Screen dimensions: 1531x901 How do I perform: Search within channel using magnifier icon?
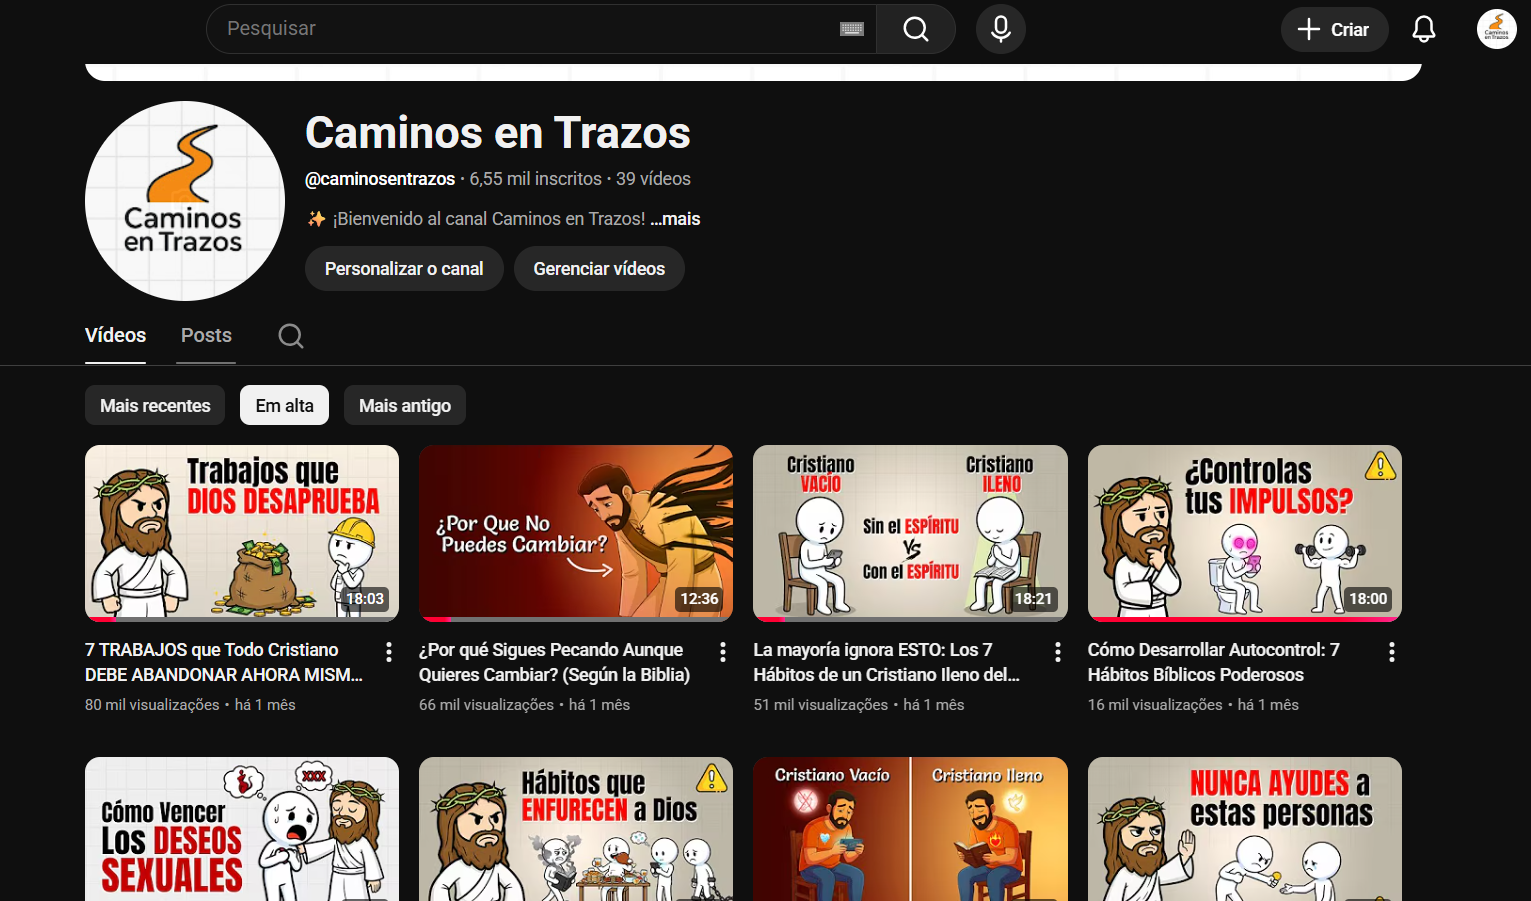pyautogui.click(x=291, y=336)
